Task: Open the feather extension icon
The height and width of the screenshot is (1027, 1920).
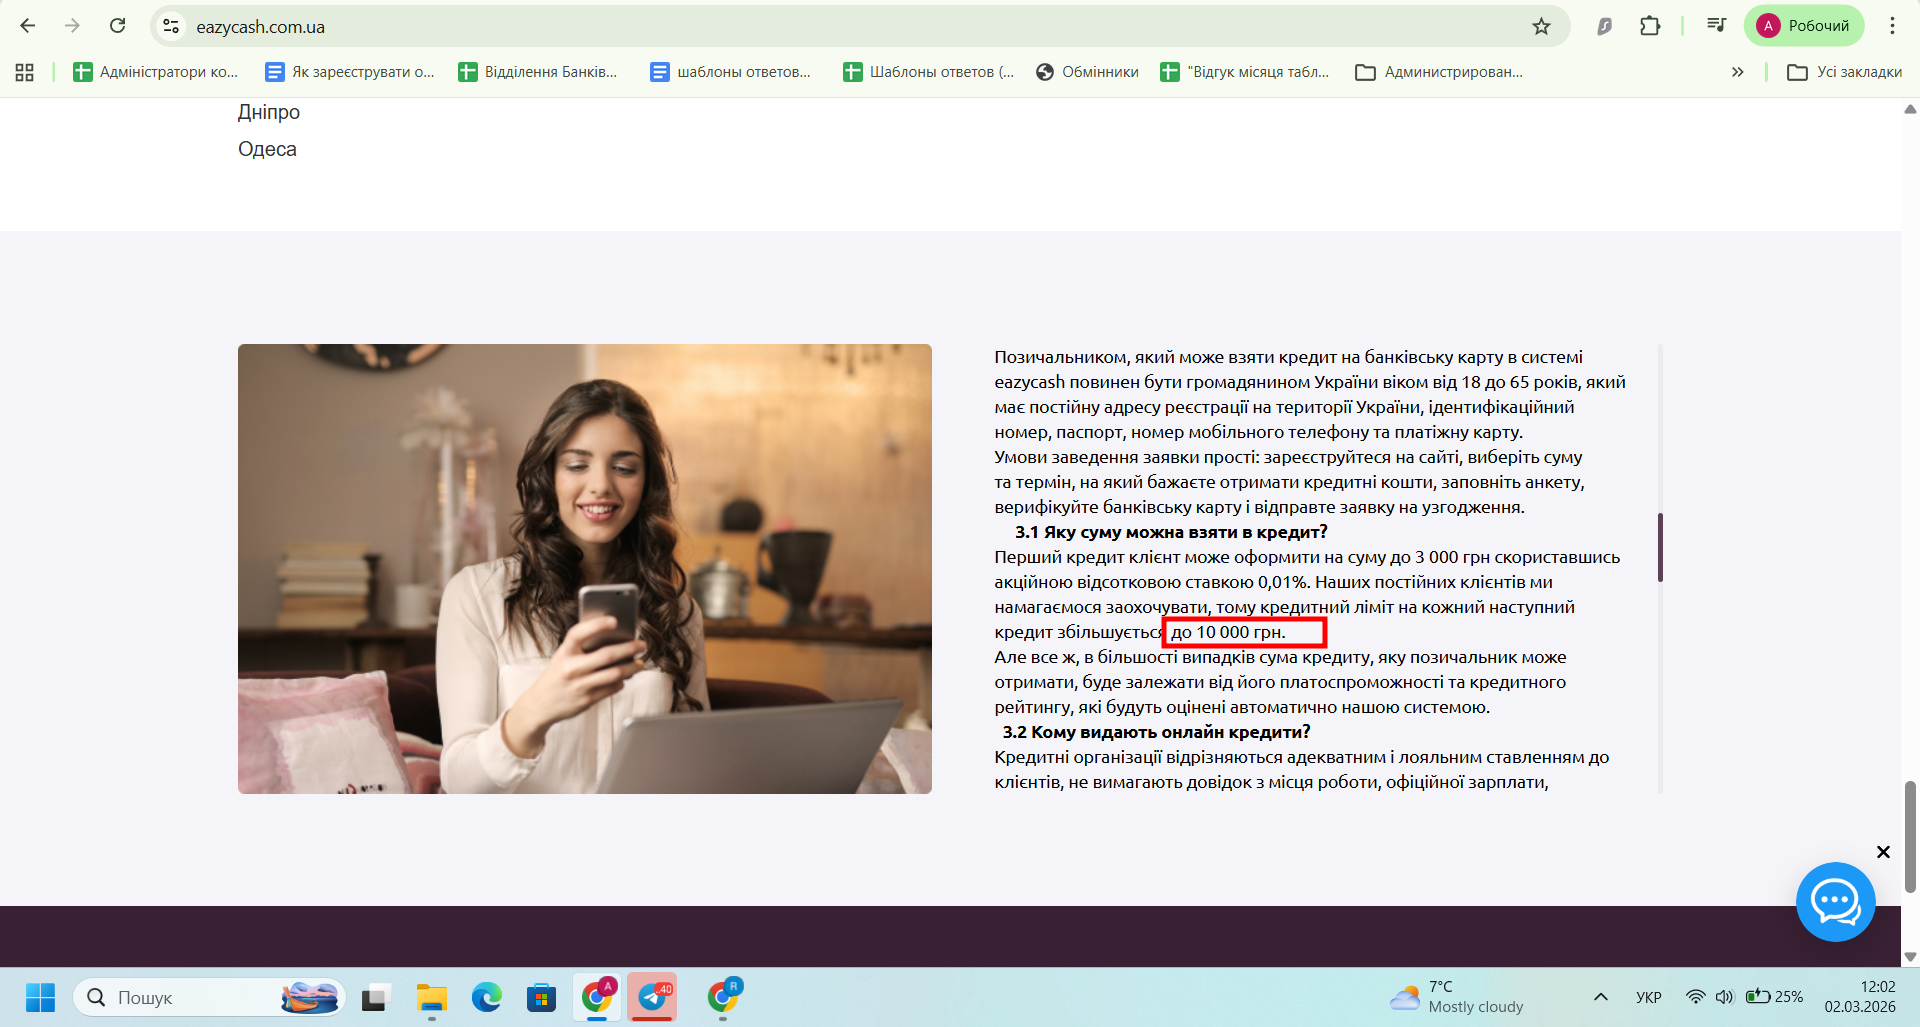Action: pos(1604,26)
